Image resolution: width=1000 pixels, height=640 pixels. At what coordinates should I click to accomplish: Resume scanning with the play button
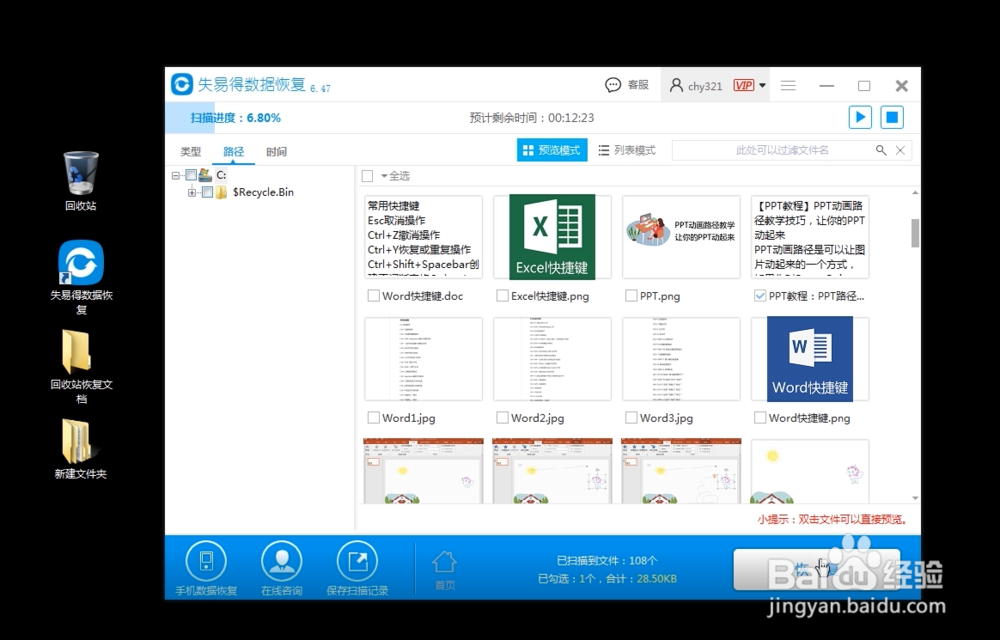point(860,117)
